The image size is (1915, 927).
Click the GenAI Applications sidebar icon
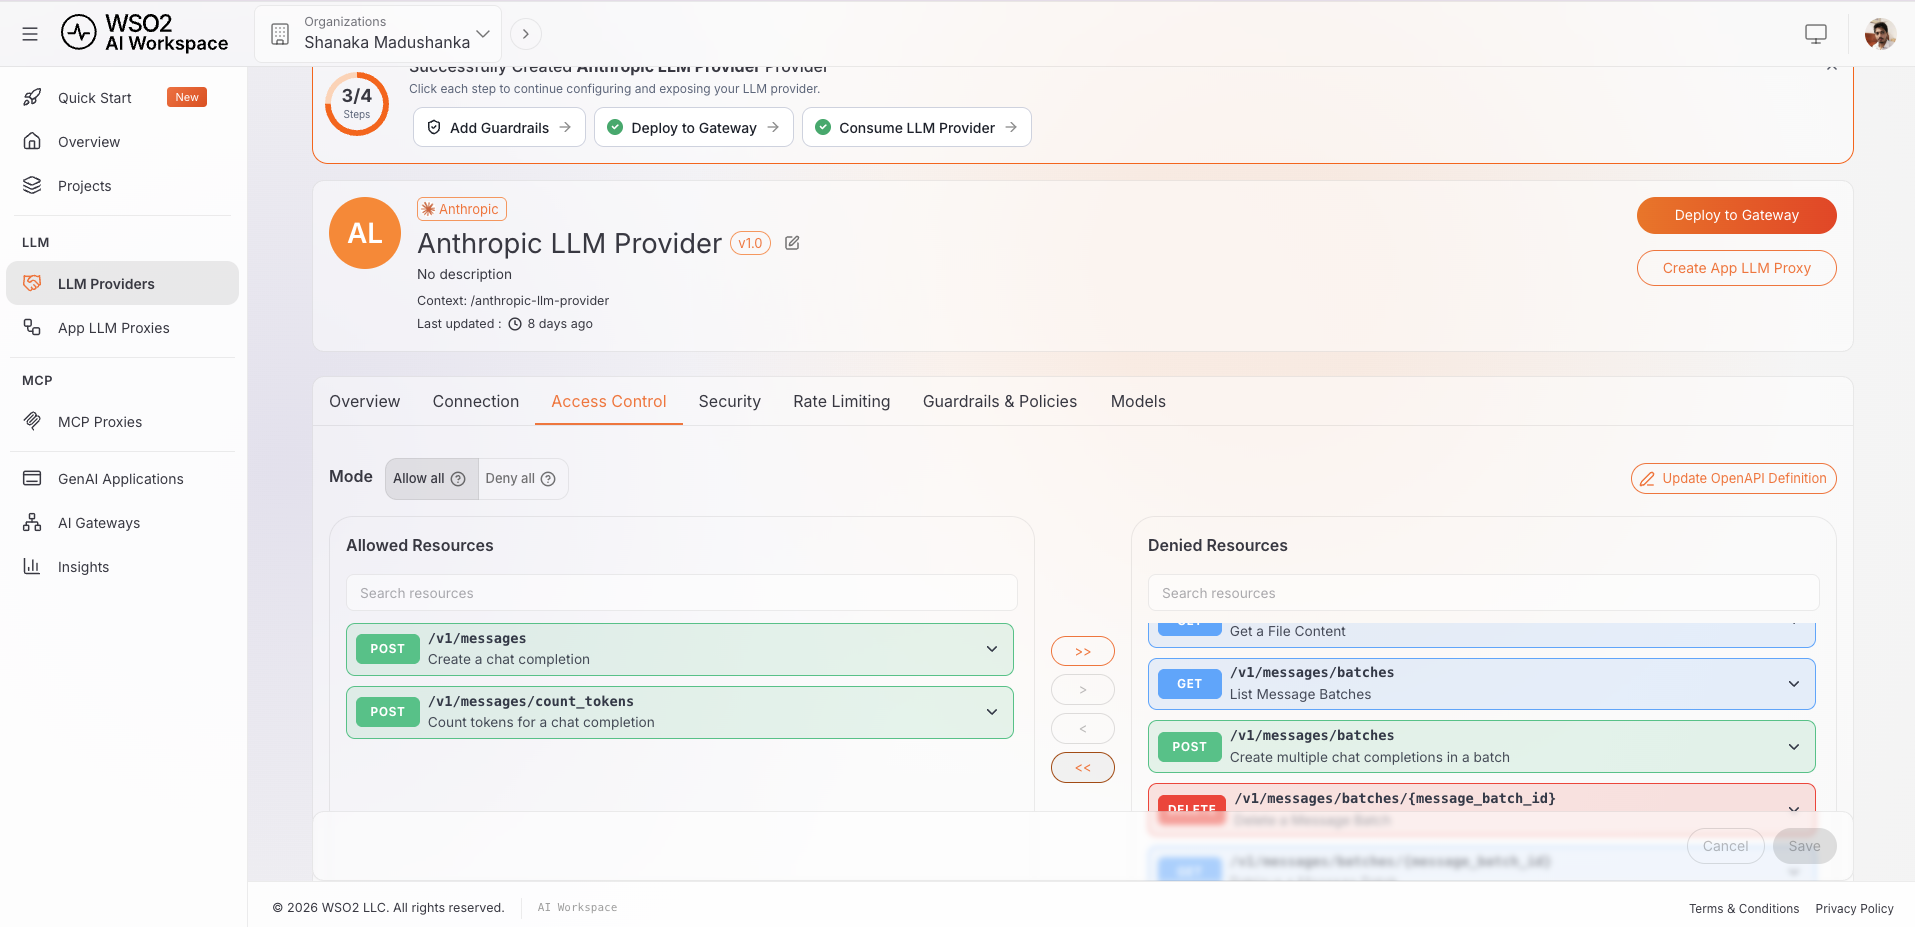tap(32, 478)
